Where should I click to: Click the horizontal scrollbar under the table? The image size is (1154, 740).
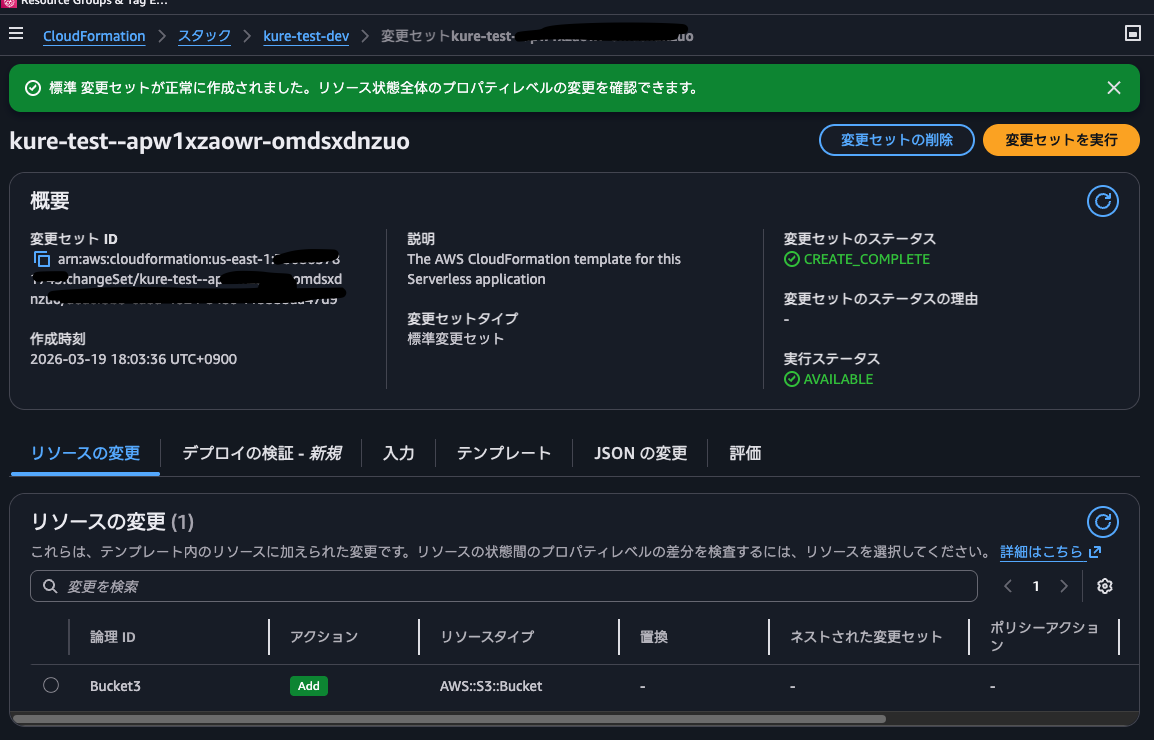click(449, 719)
